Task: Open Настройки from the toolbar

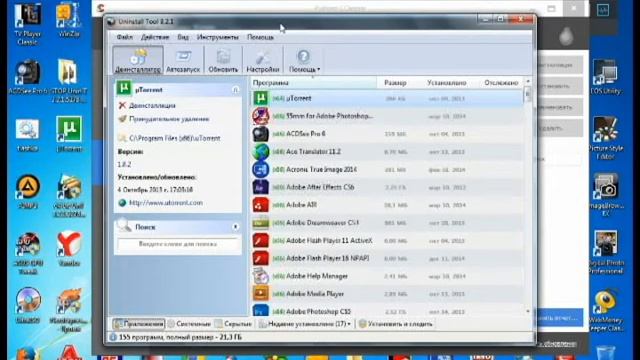Action: [262, 60]
